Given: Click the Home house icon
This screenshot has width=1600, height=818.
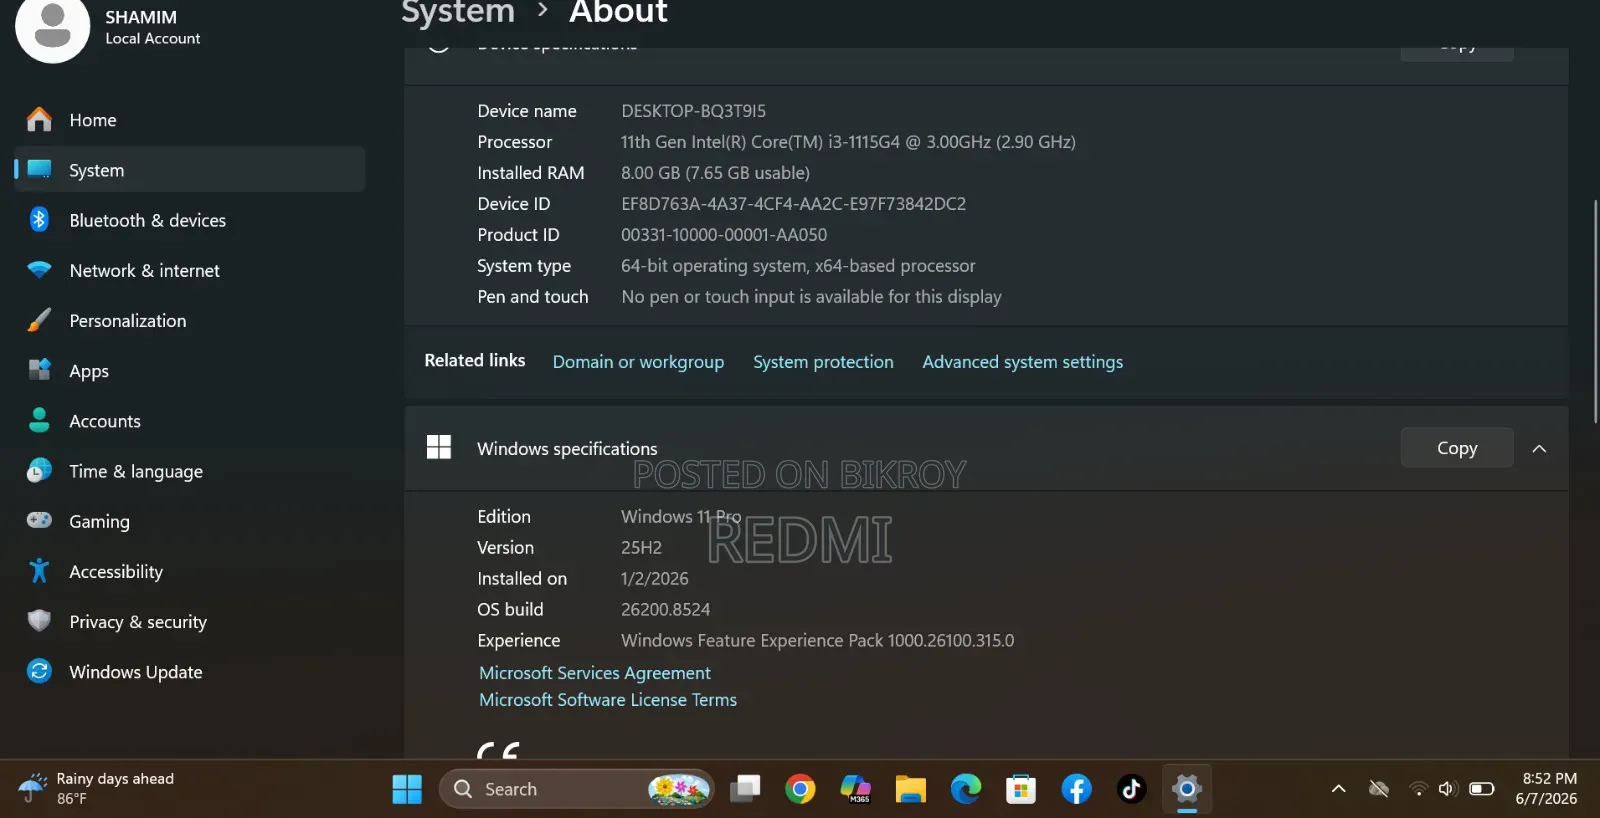Looking at the screenshot, I should coord(39,119).
